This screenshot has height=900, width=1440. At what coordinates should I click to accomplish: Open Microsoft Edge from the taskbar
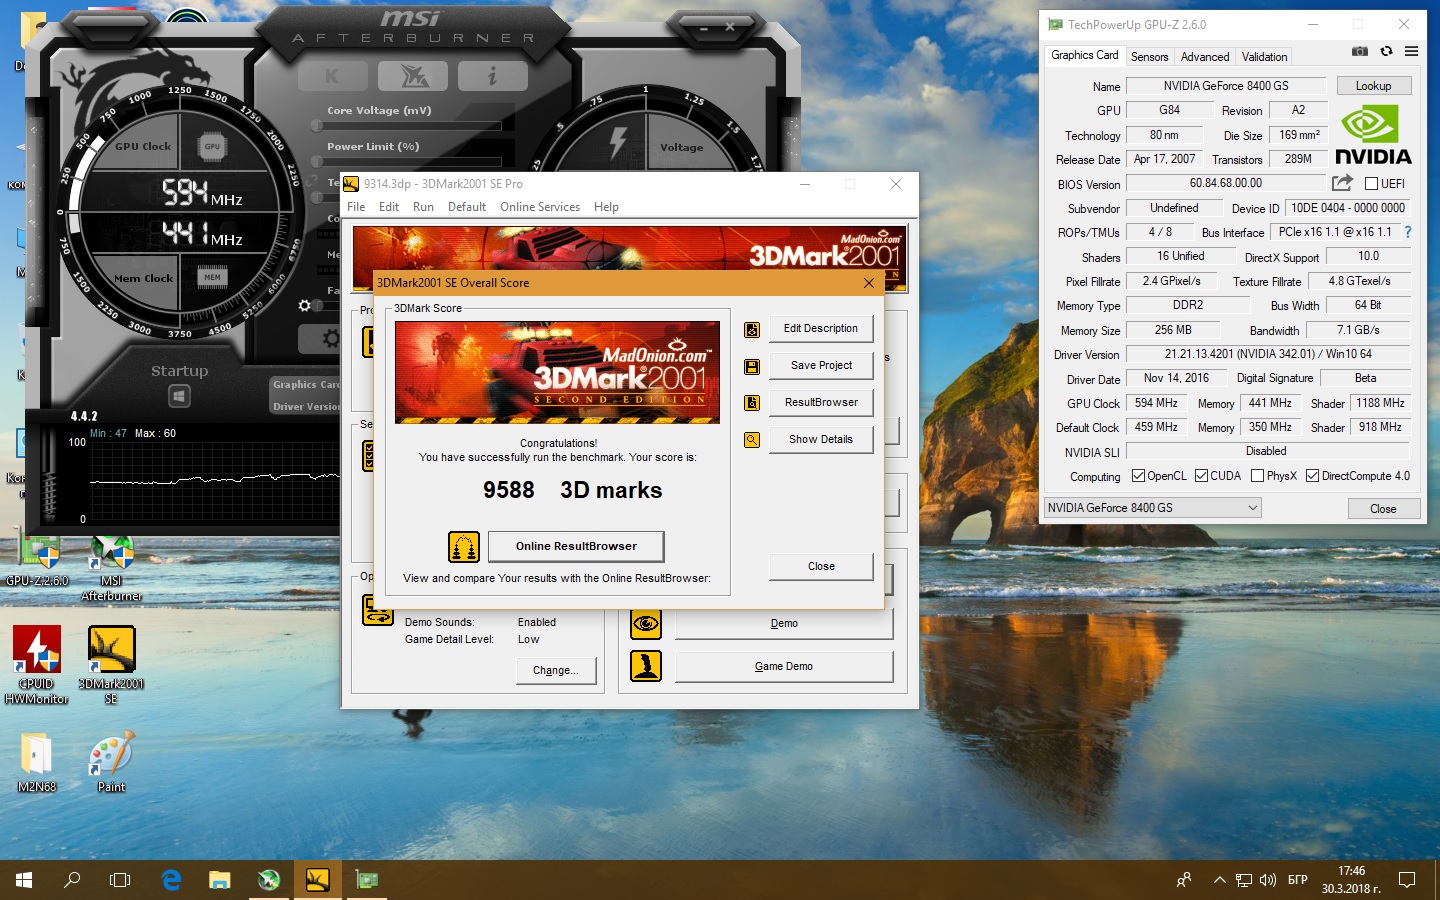tap(171, 880)
